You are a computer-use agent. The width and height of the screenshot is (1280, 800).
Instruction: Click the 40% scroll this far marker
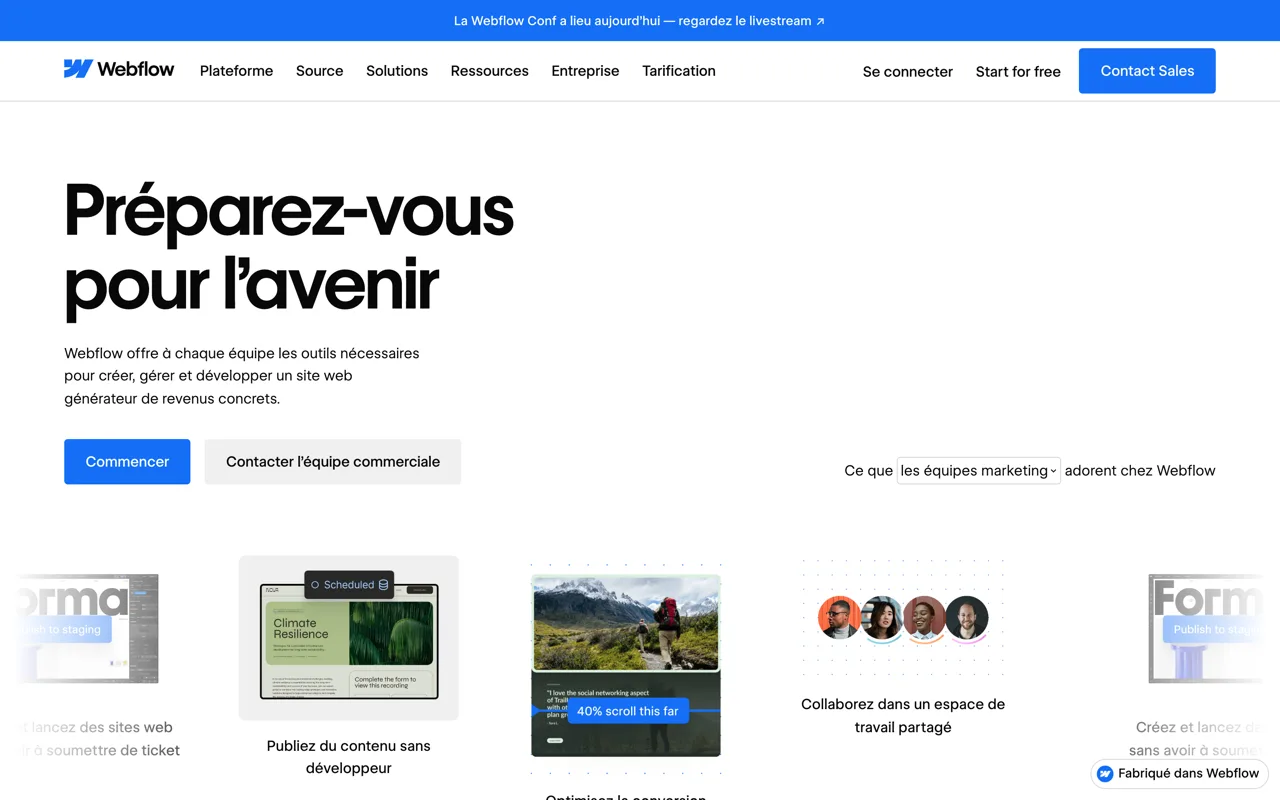tap(628, 711)
